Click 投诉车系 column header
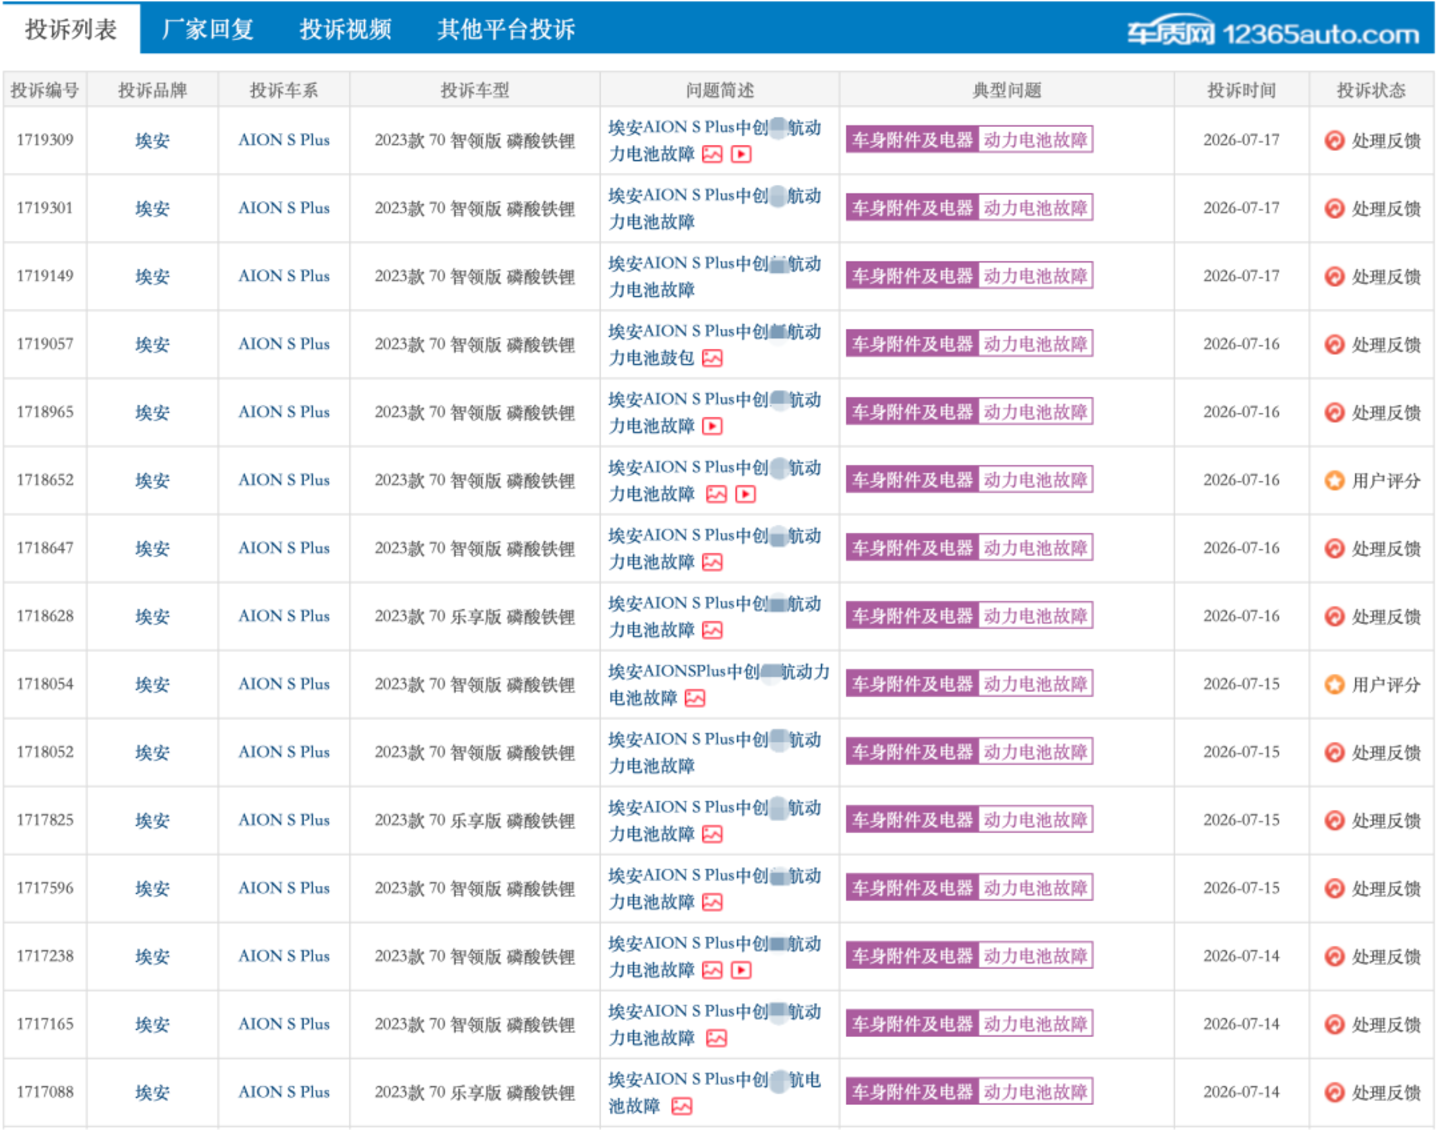1439x1130 pixels. pyautogui.click(x=284, y=90)
